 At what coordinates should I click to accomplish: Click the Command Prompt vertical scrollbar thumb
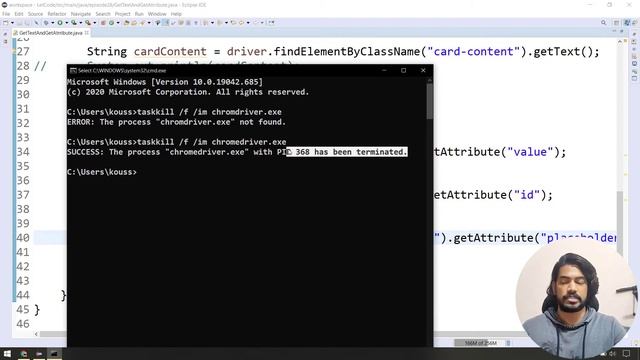(429, 101)
